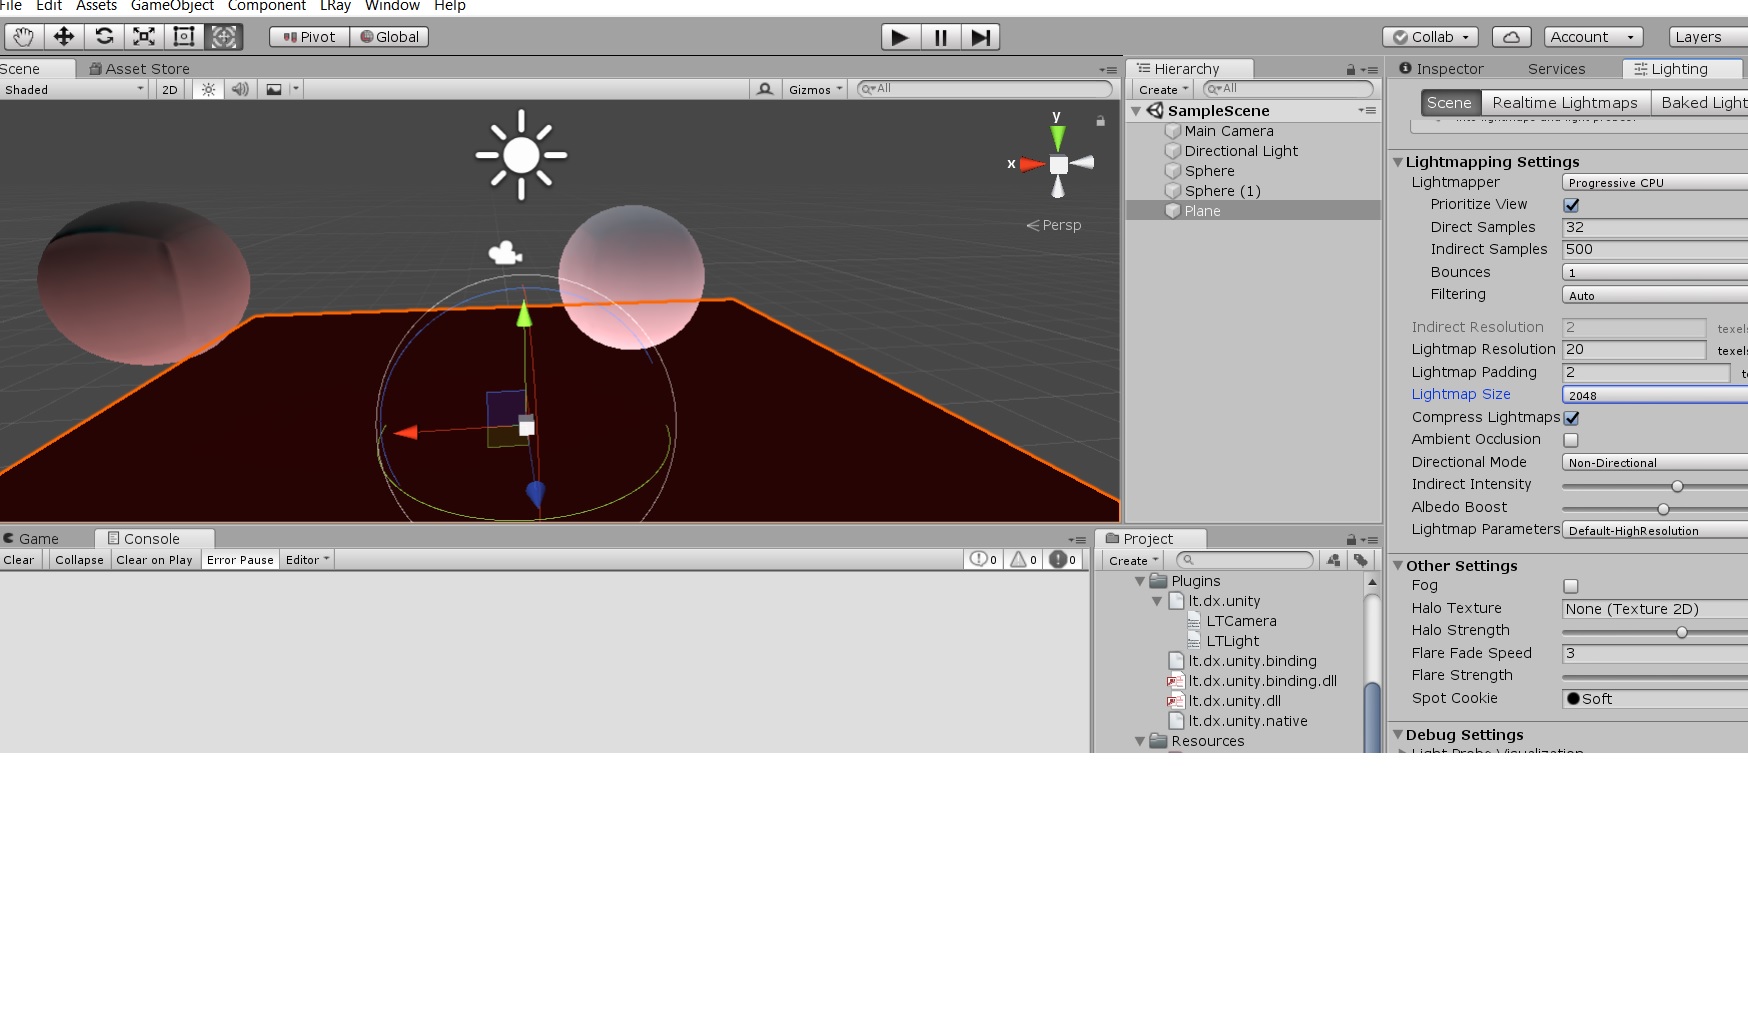The image size is (1748, 1024).
Task: Select the Hand tool
Action: click(24, 37)
